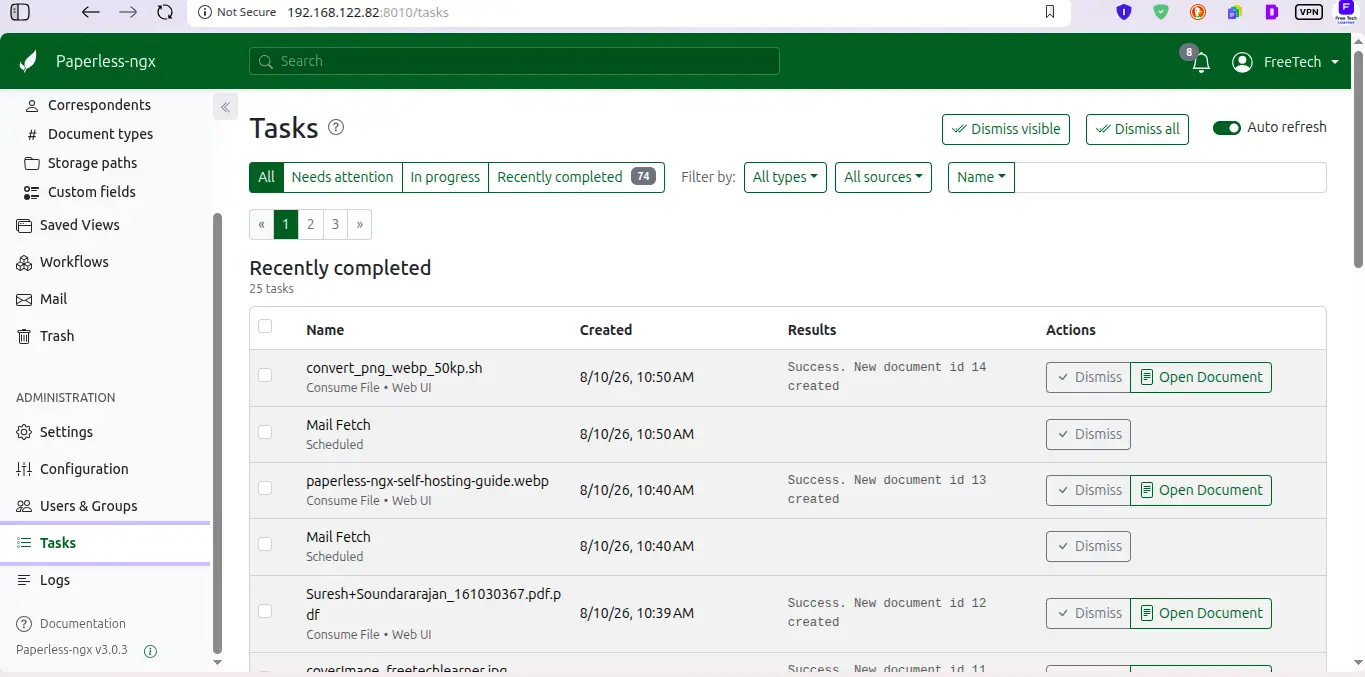Screen dimensions: 1365x677
Task: Click the Created column header
Action: pyautogui.click(x=606, y=330)
